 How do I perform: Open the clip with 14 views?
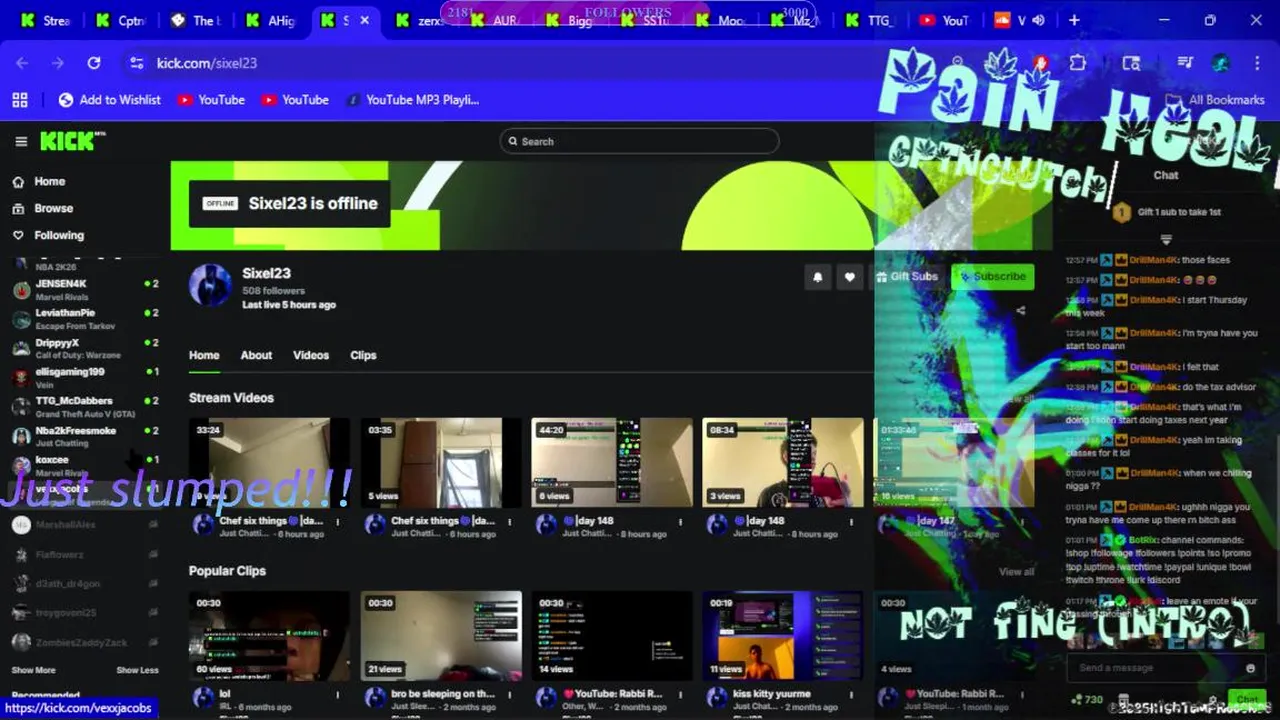[x=612, y=636]
